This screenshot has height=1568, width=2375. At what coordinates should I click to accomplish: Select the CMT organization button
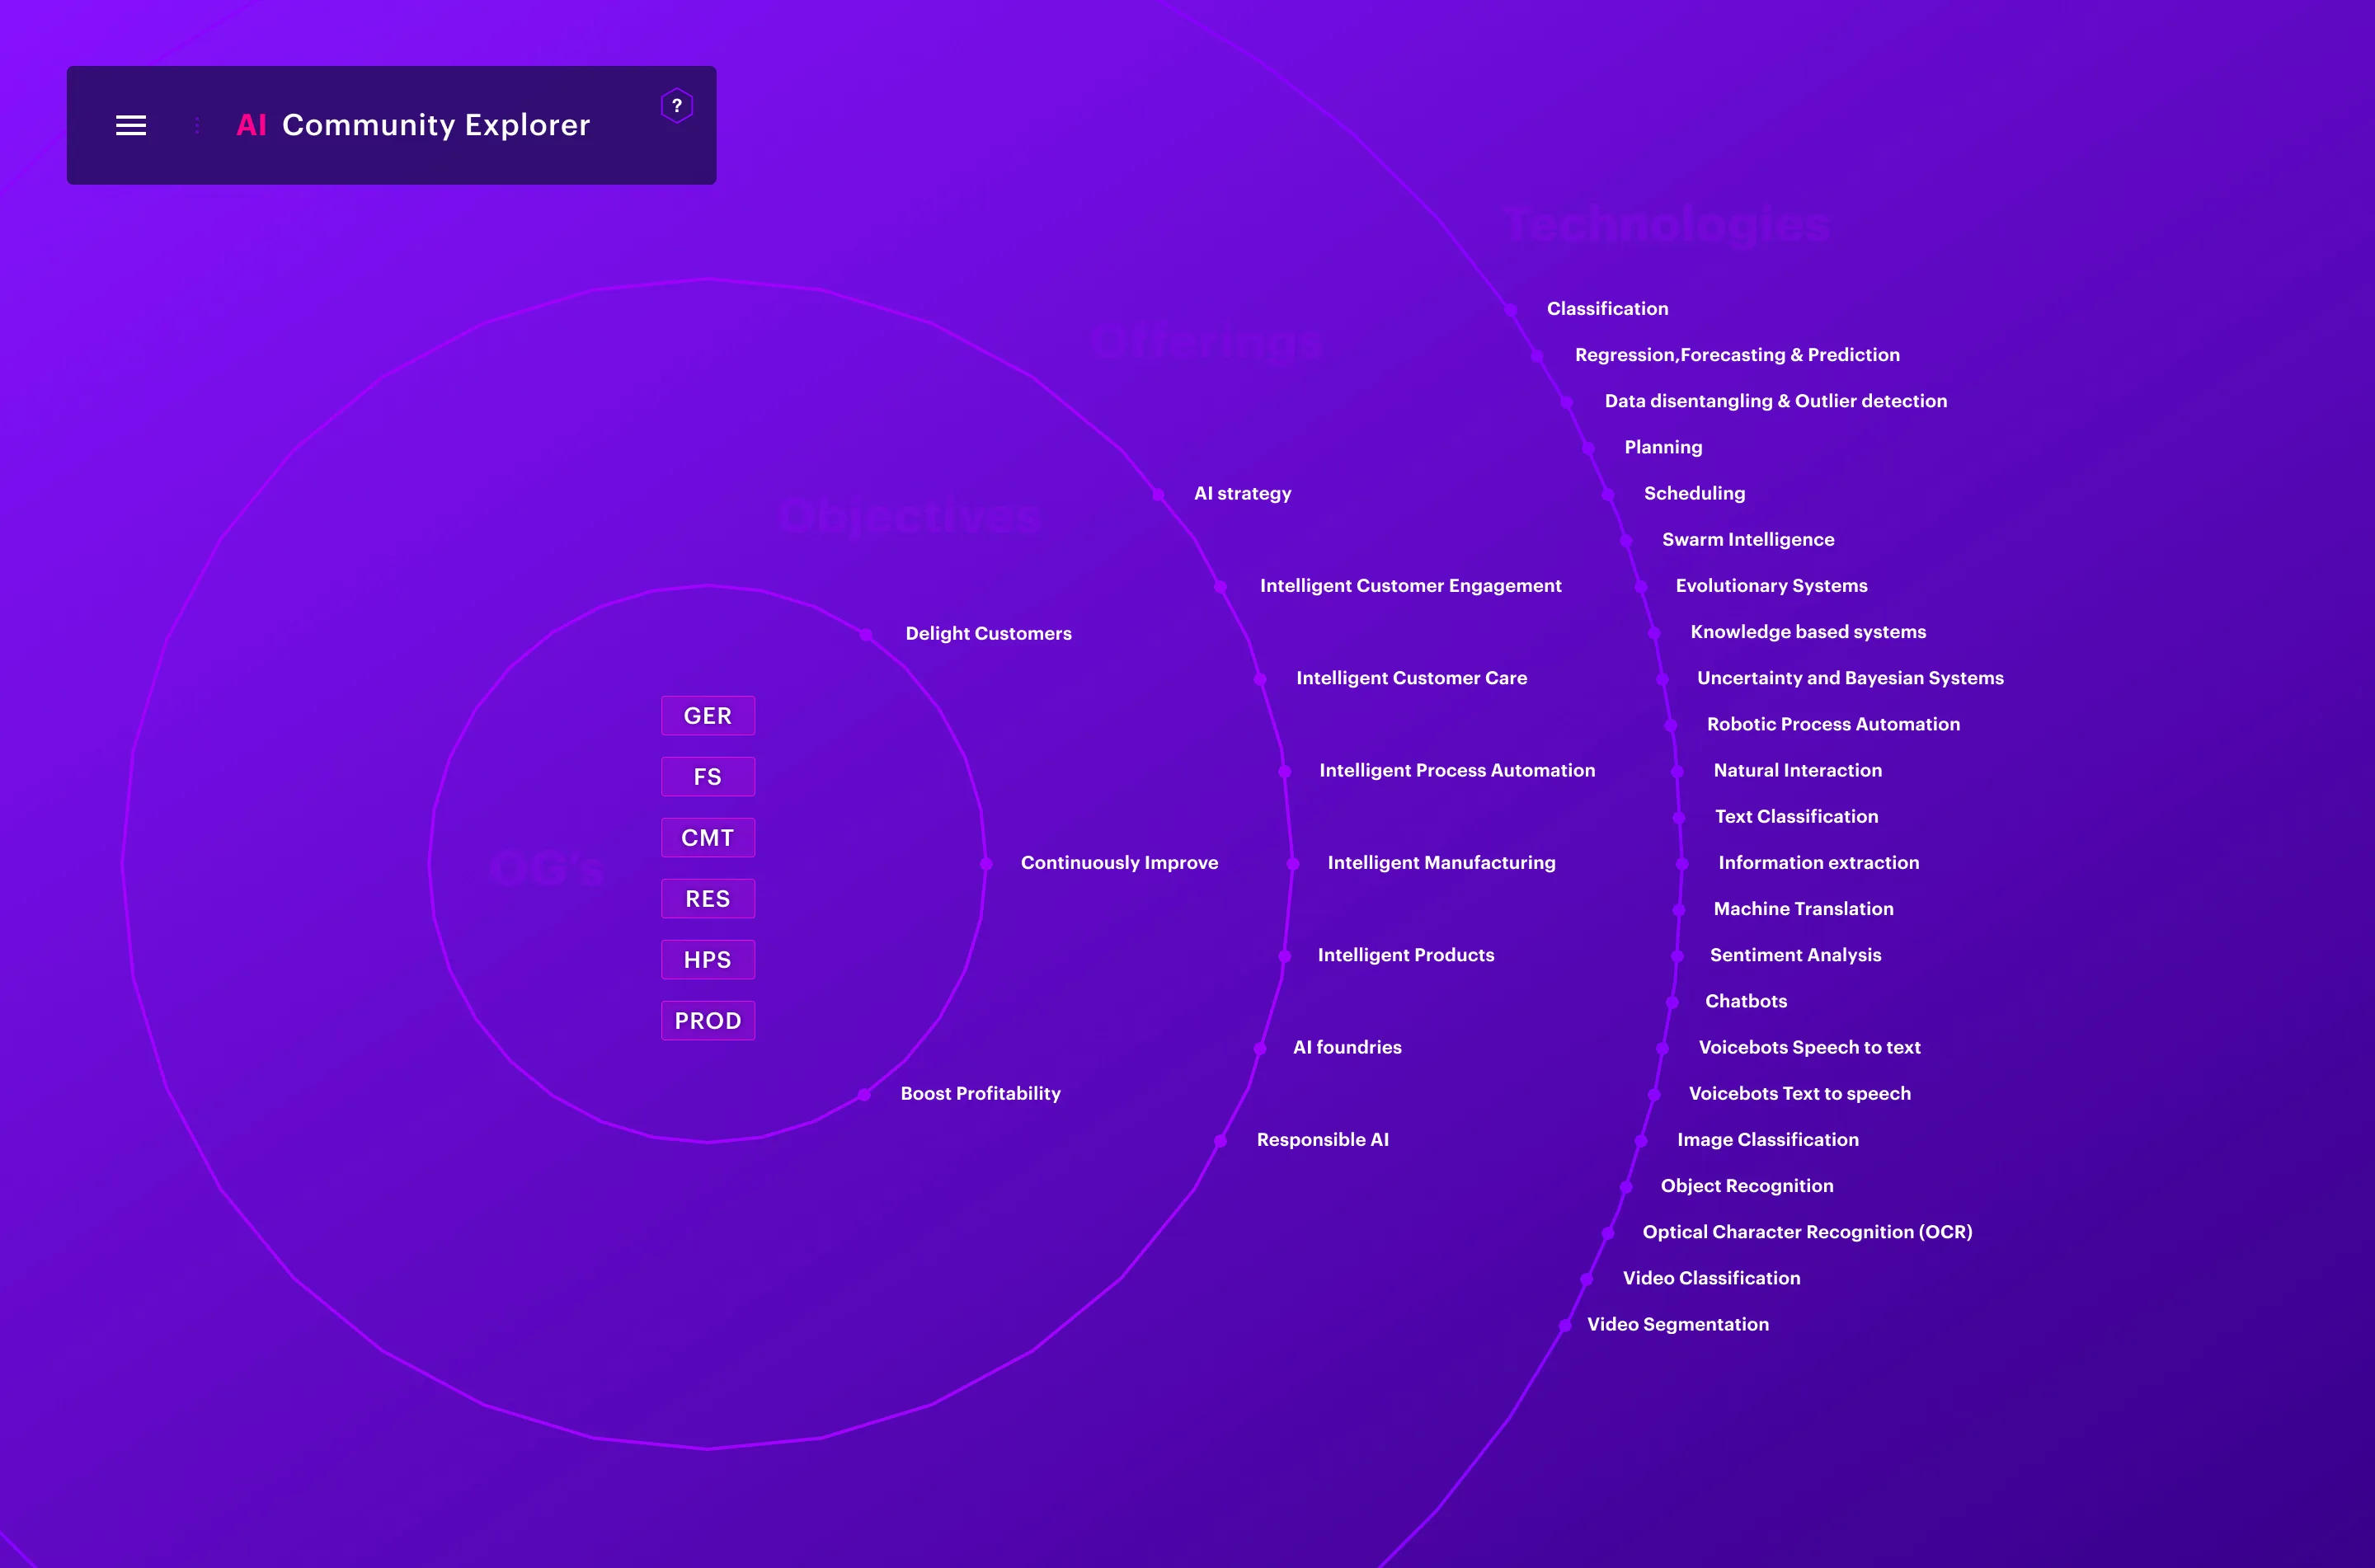click(708, 838)
